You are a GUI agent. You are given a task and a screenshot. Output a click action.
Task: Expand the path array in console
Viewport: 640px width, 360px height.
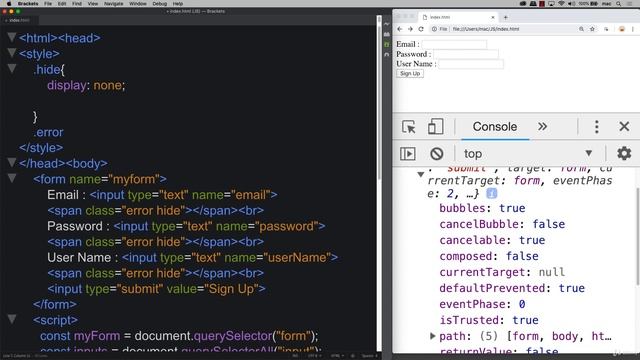[x=433, y=336]
